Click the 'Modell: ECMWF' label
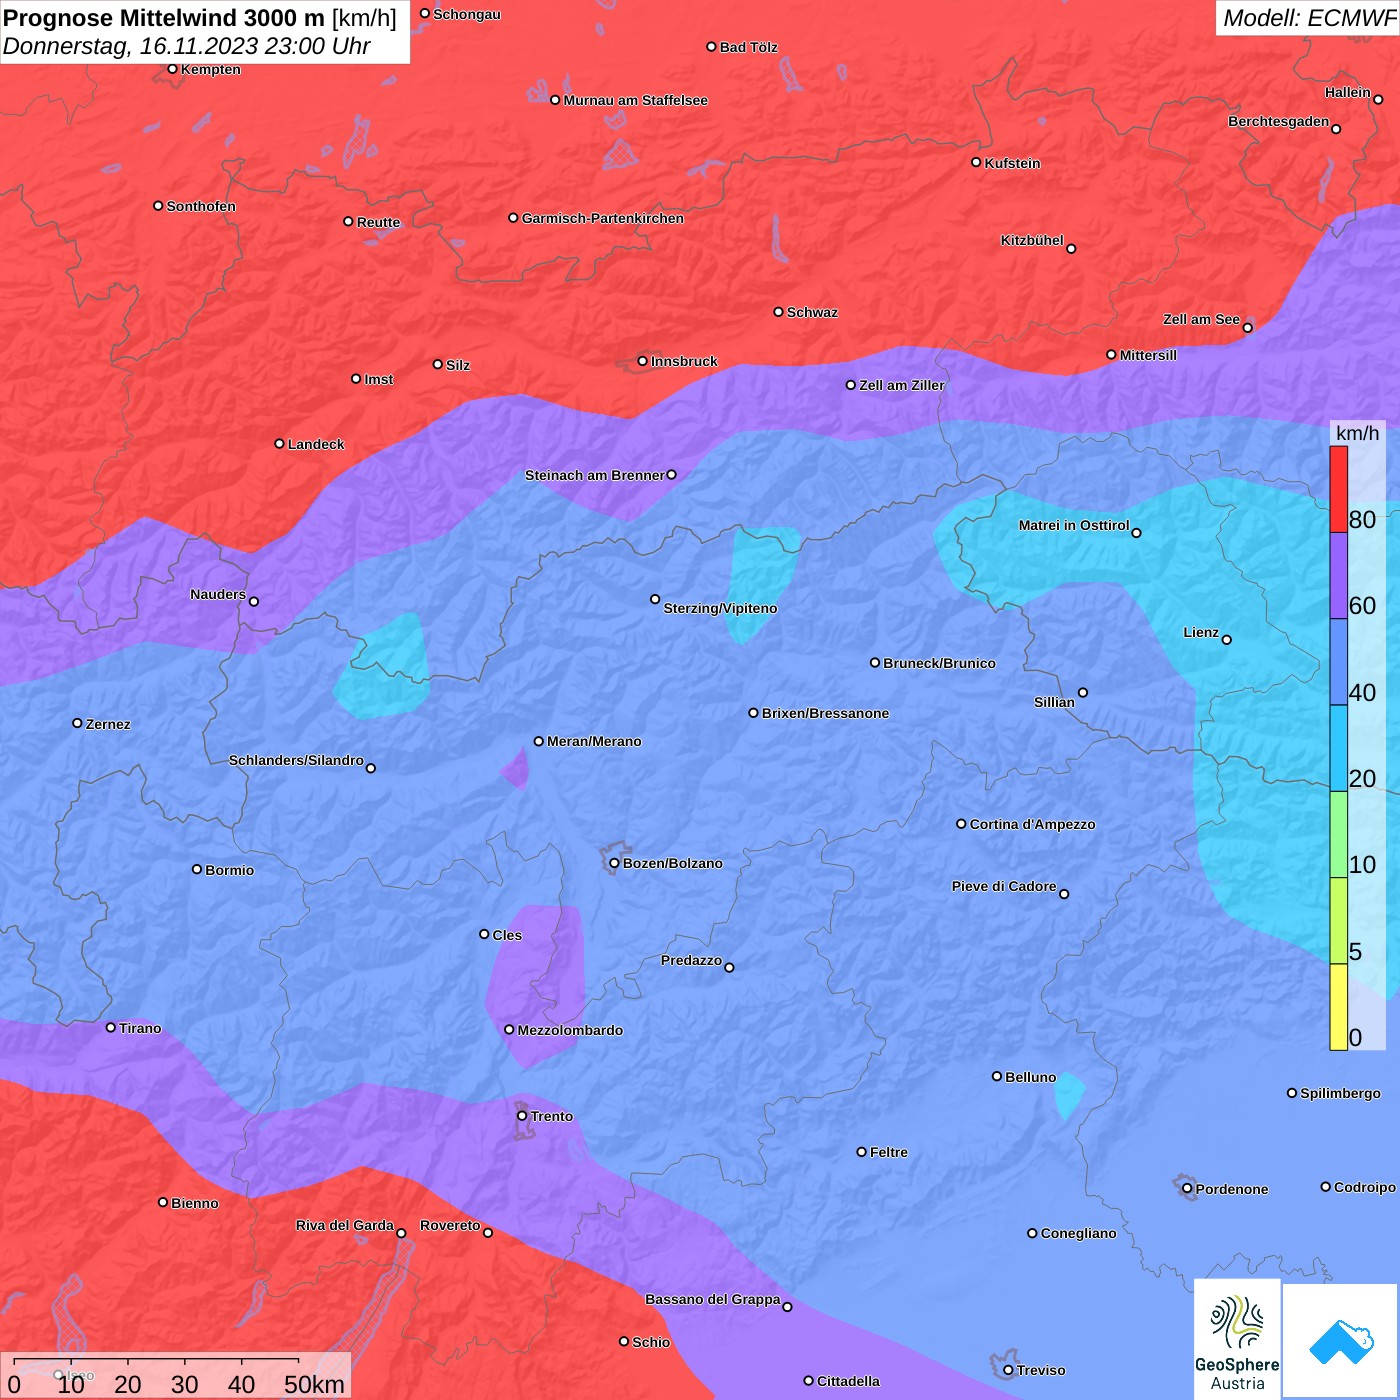The width and height of the screenshot is (1400, 1400). [1308, 18]
